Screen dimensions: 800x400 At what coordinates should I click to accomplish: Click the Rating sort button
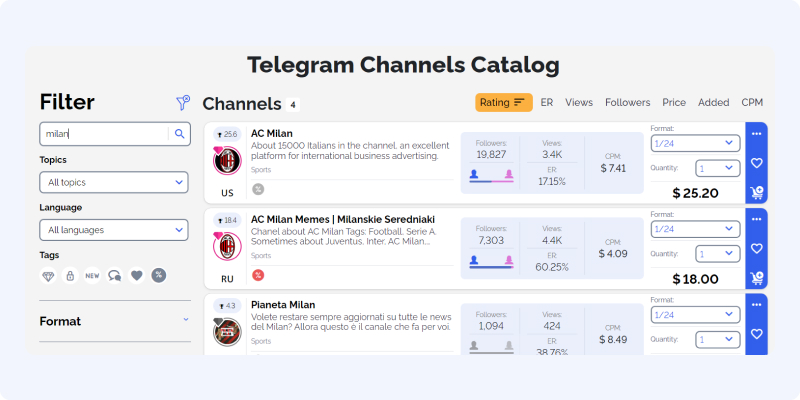point(504,103)
